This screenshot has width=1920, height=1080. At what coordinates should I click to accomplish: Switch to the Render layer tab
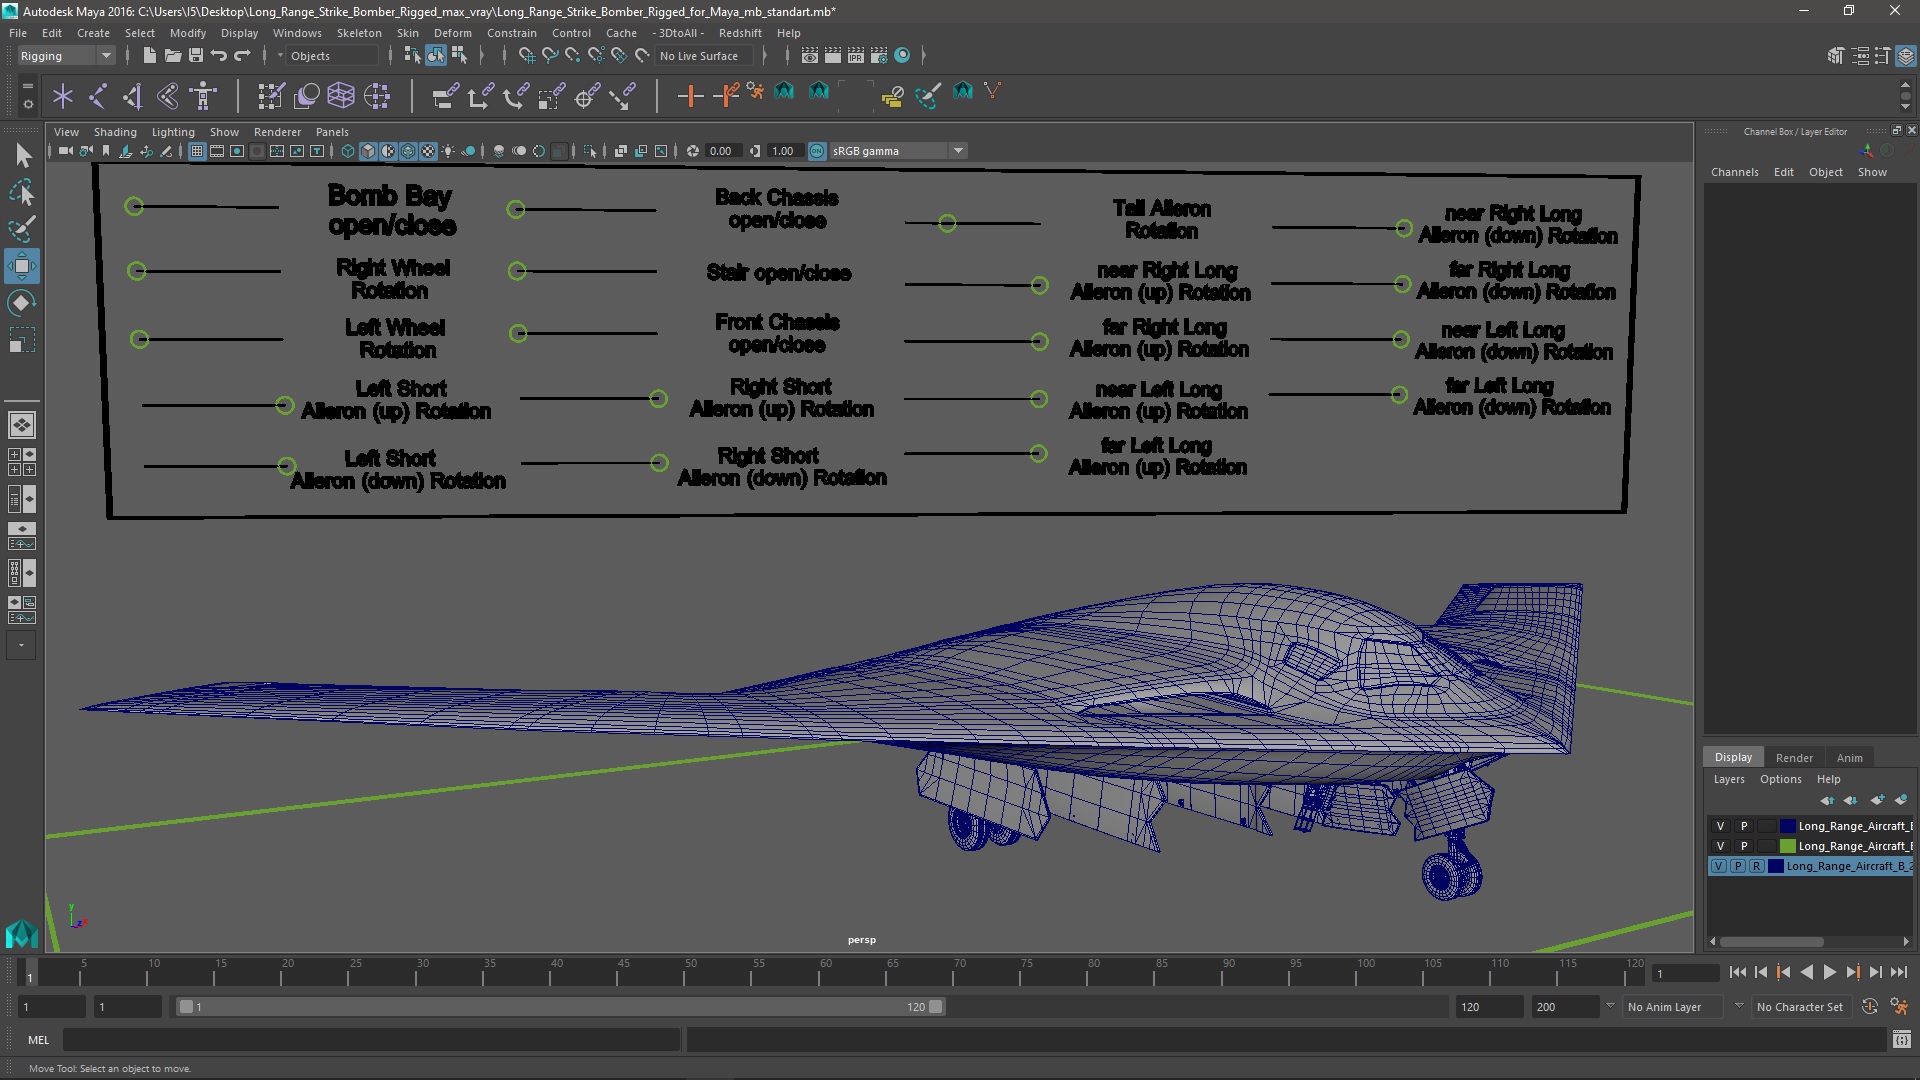click(1793, 758)
